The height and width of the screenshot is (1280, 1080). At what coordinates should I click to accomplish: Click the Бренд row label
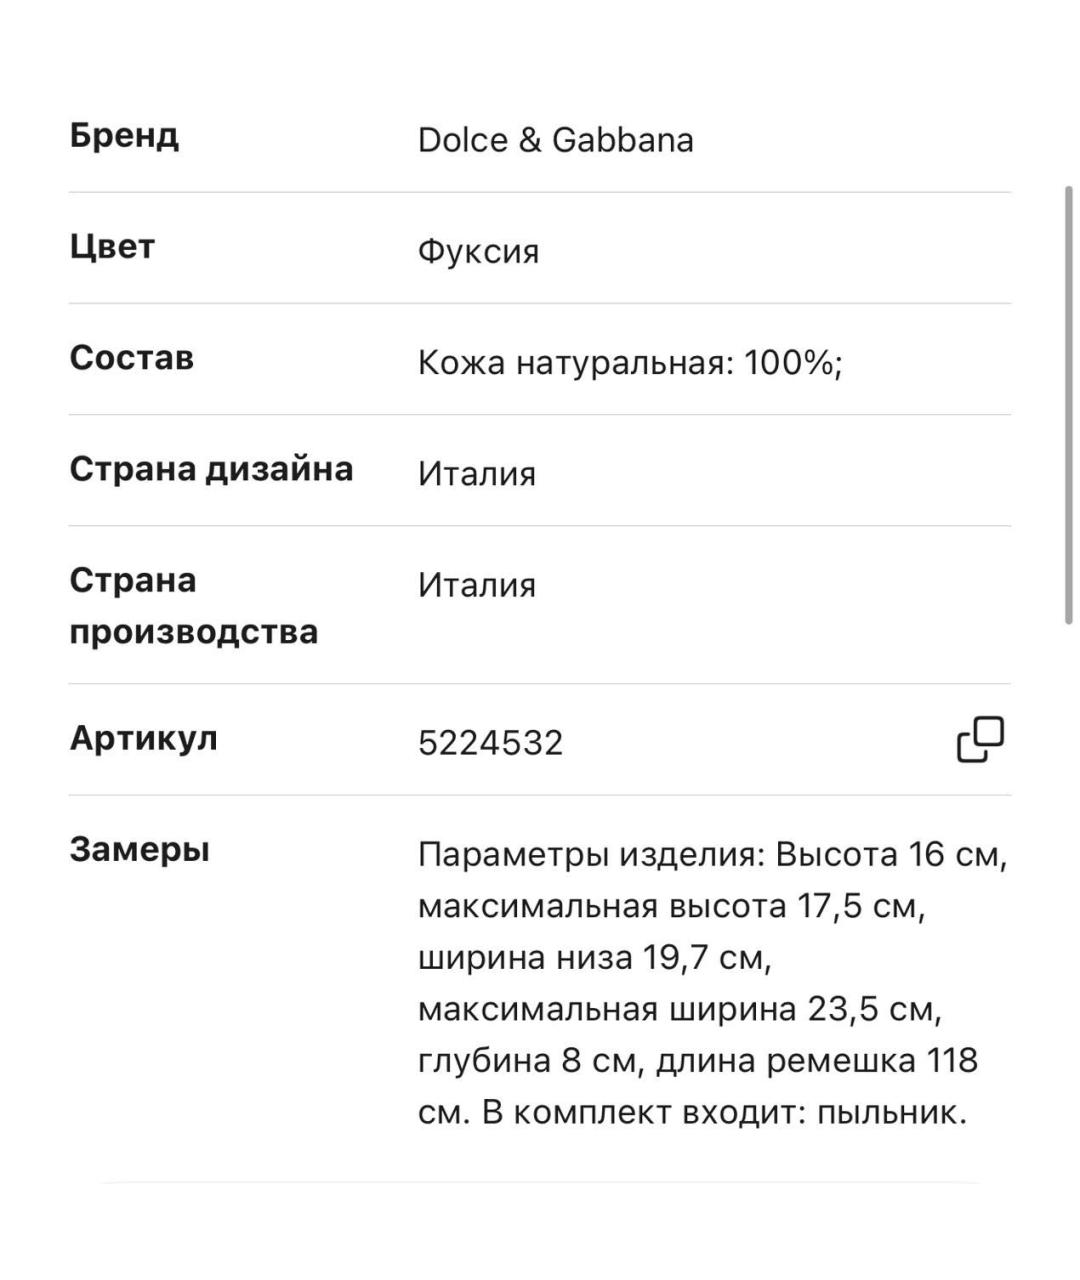[124, 135]
